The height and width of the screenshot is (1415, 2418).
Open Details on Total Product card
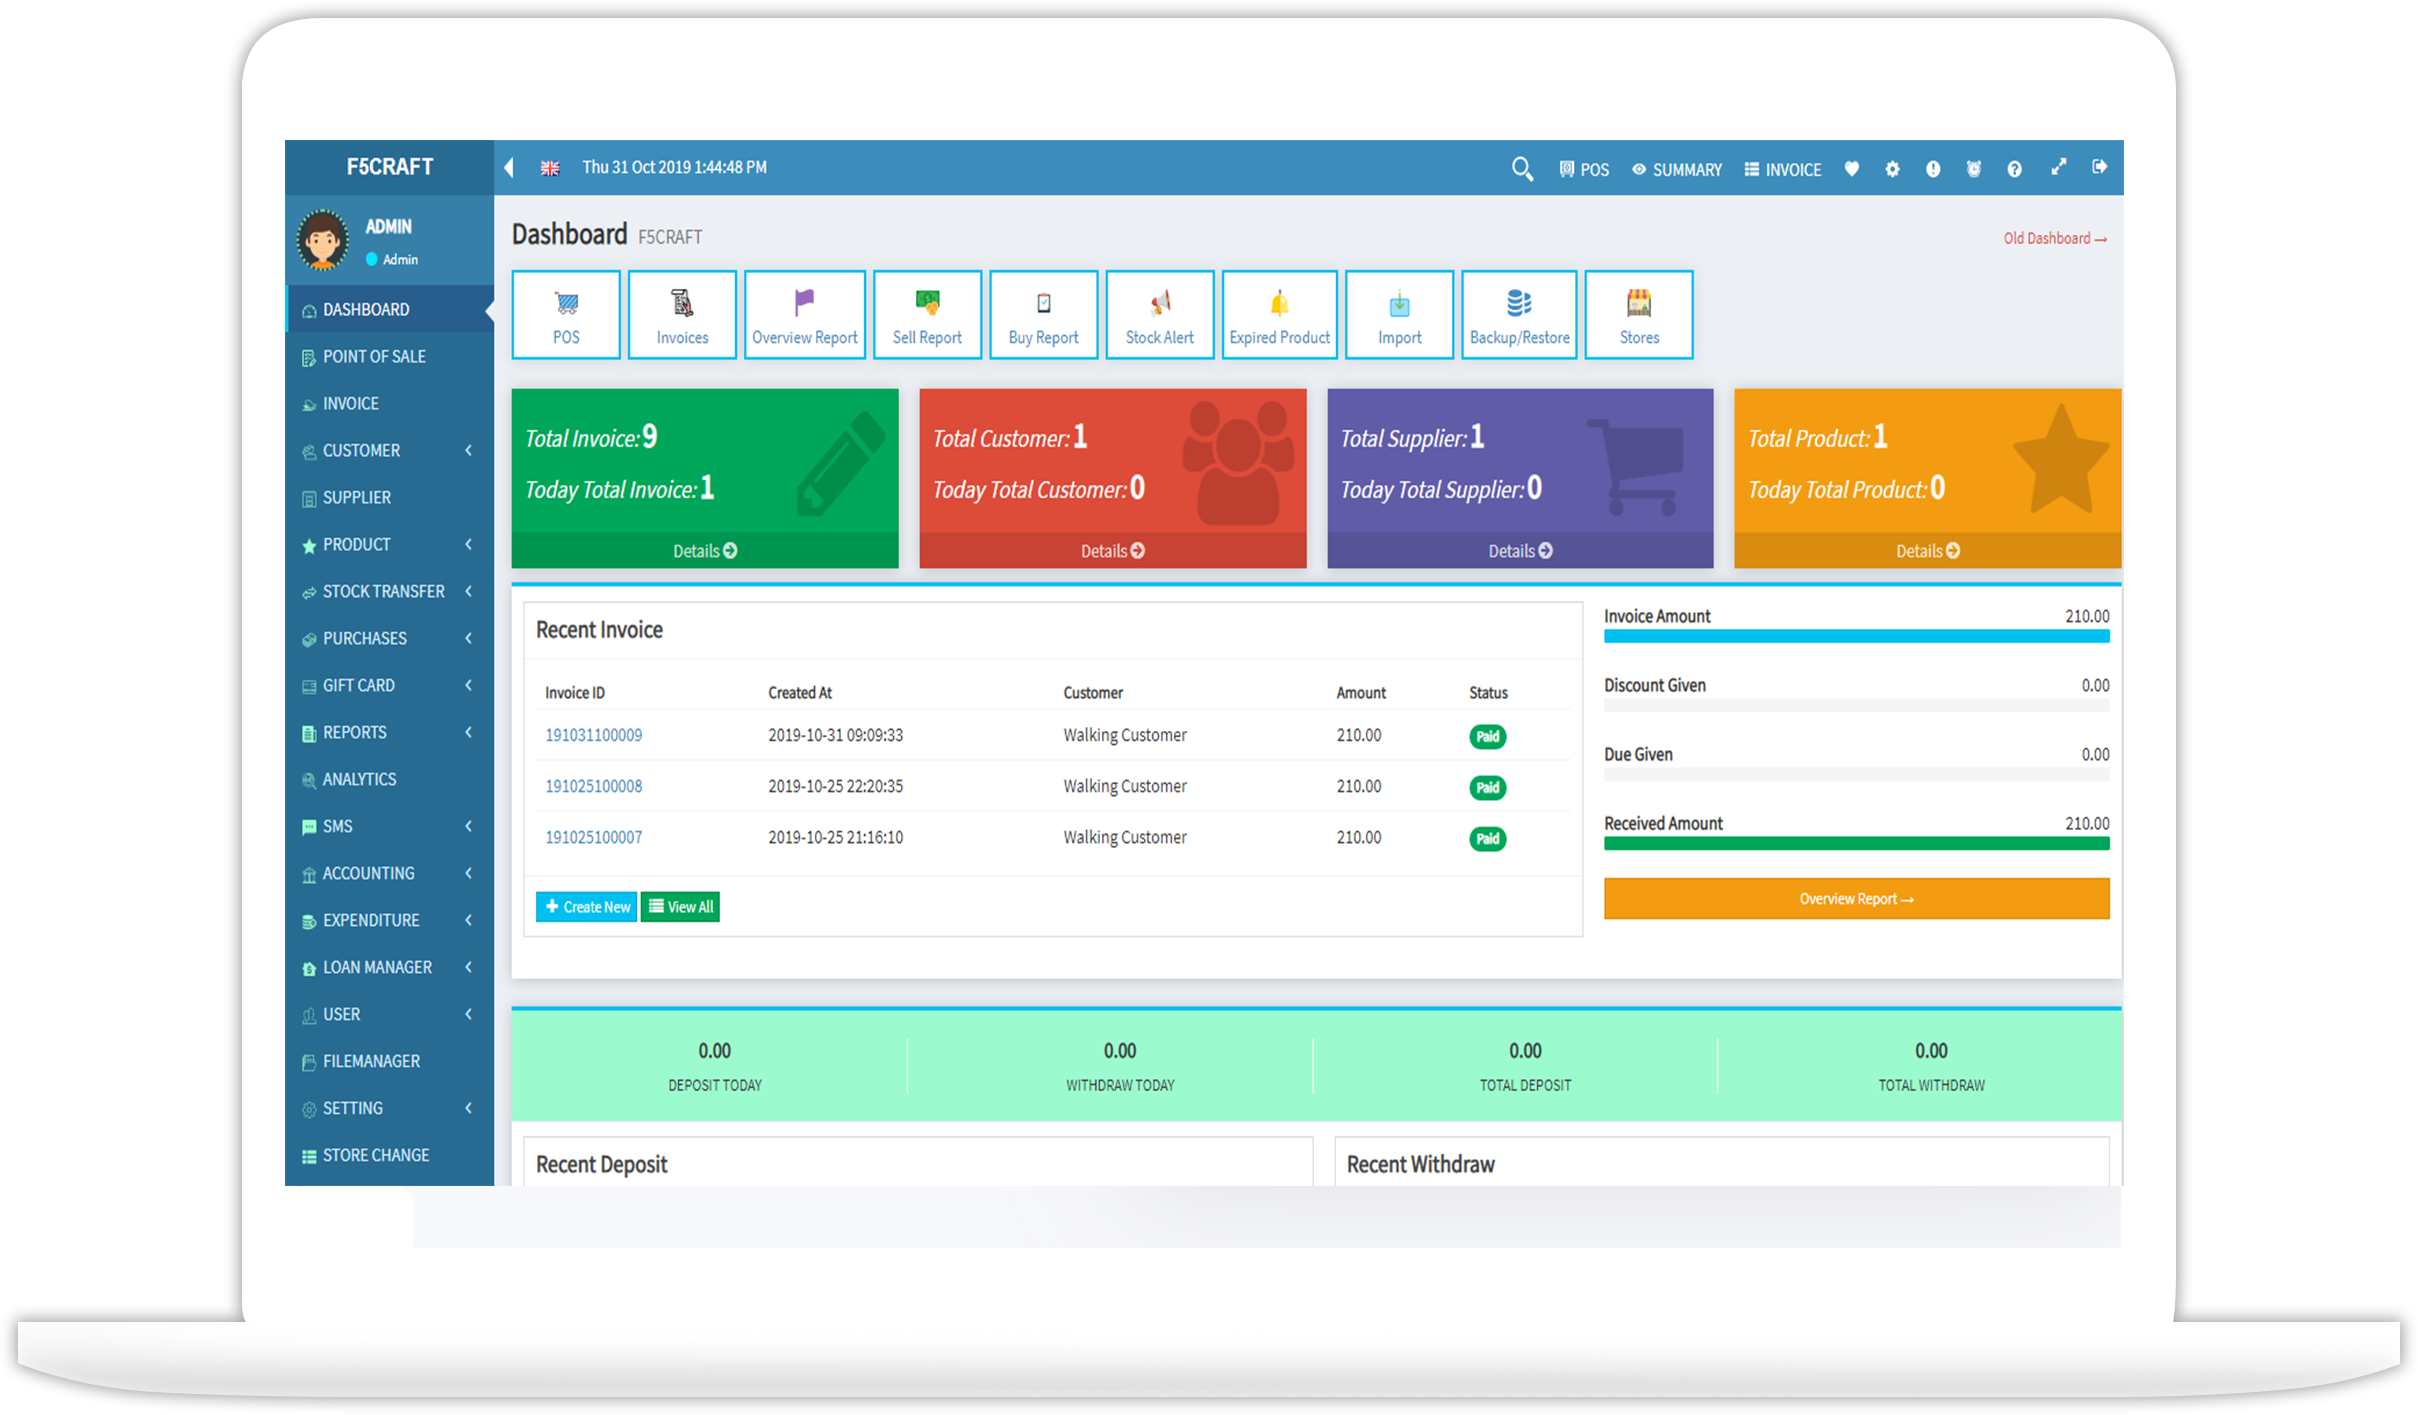tap(1927, 551)
